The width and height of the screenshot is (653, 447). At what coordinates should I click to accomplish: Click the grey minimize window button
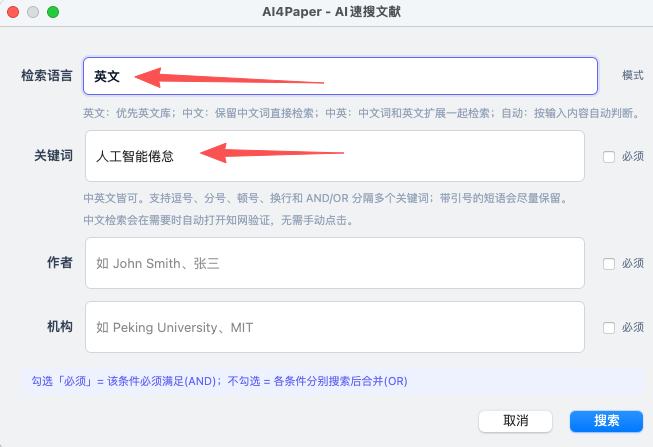coord(33,12)
